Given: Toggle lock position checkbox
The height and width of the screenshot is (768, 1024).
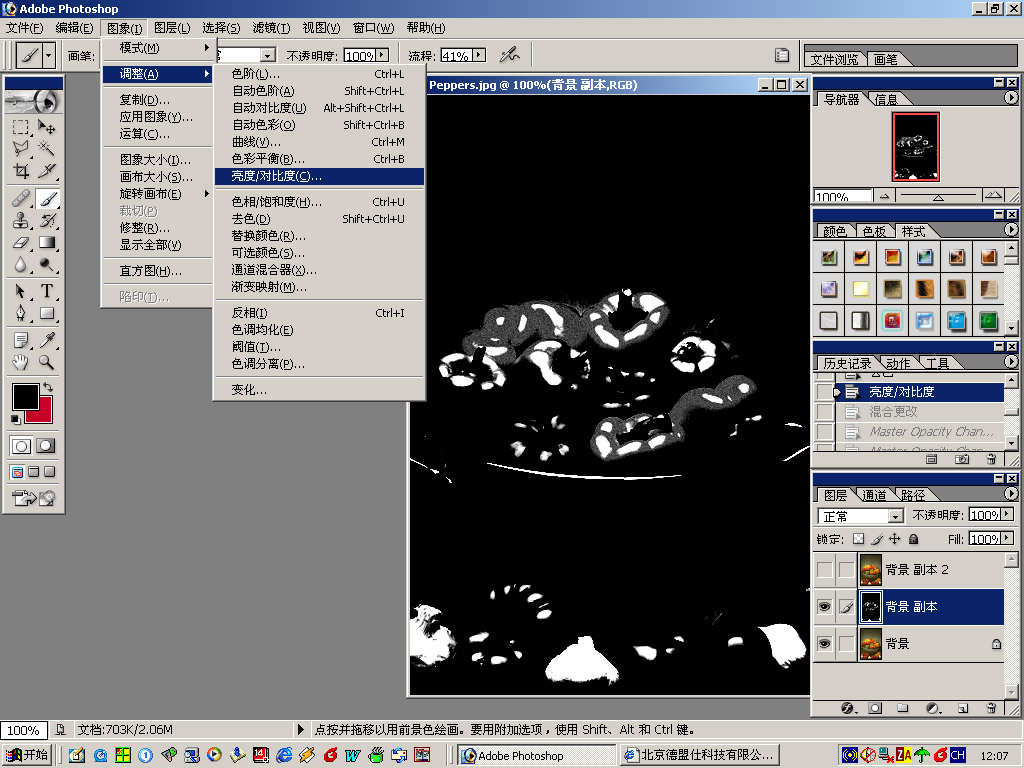Looking at the screenshot, I should (x=895, y=539).
